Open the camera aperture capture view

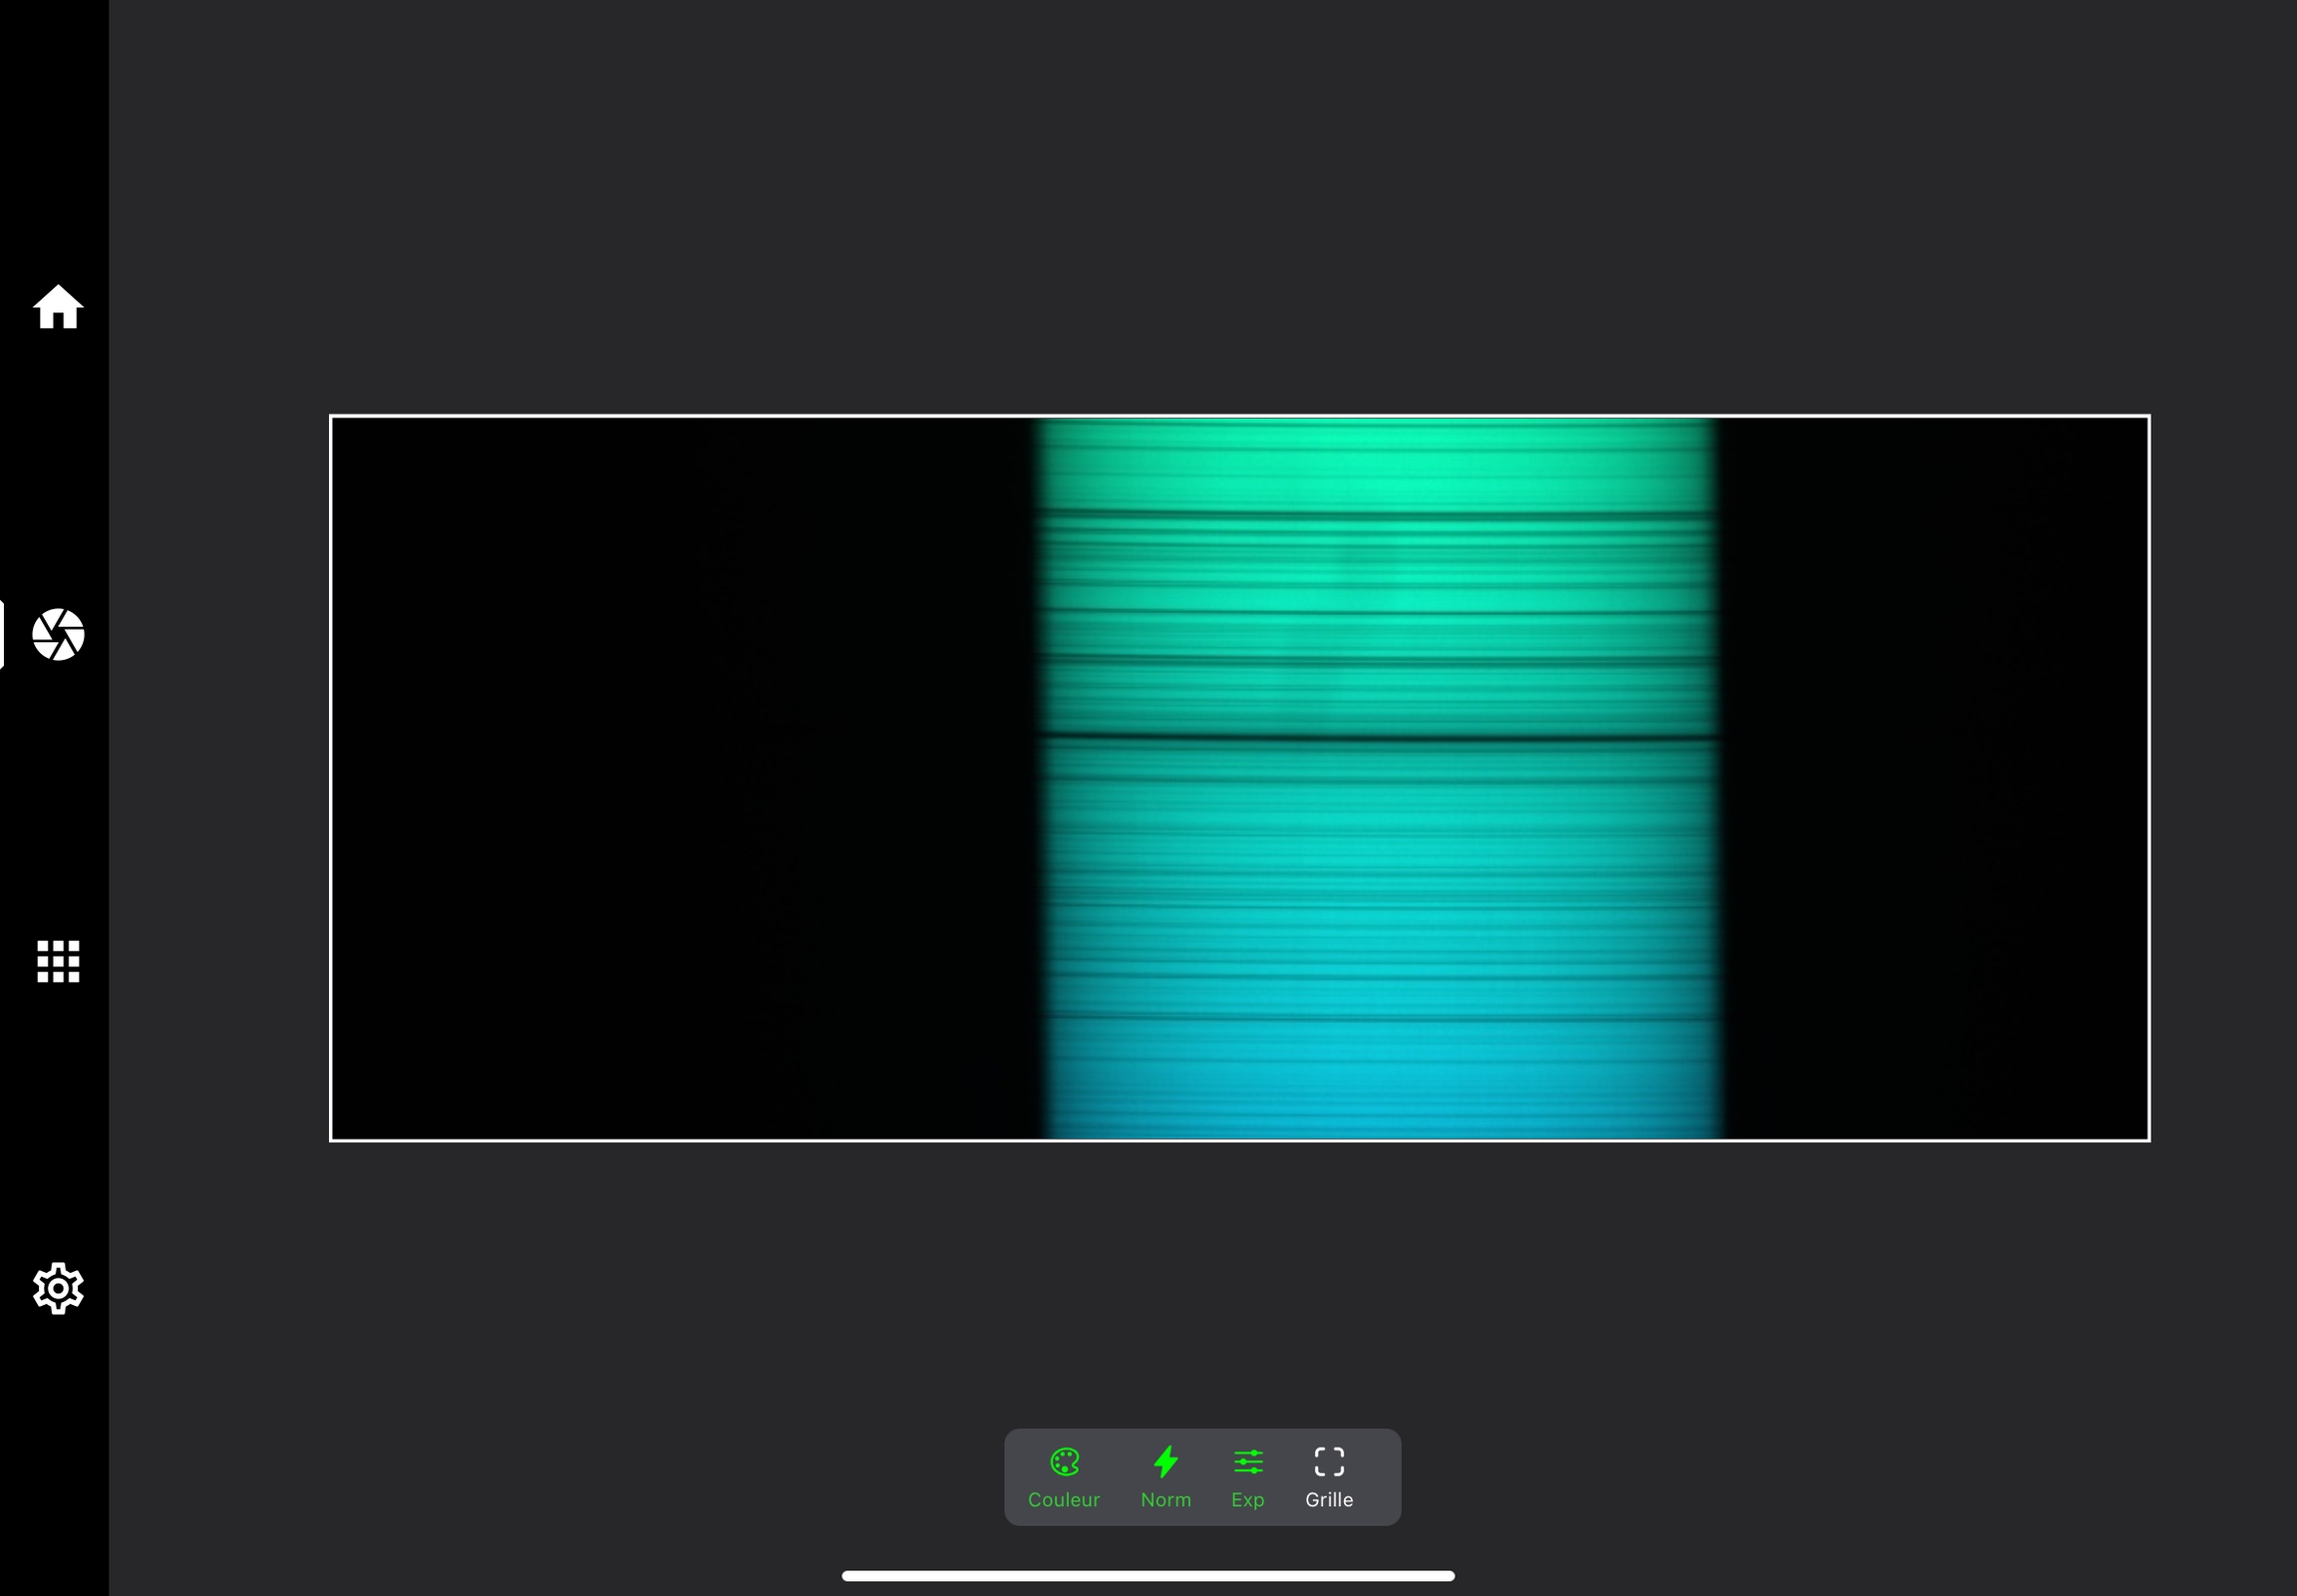click(58, 634)
